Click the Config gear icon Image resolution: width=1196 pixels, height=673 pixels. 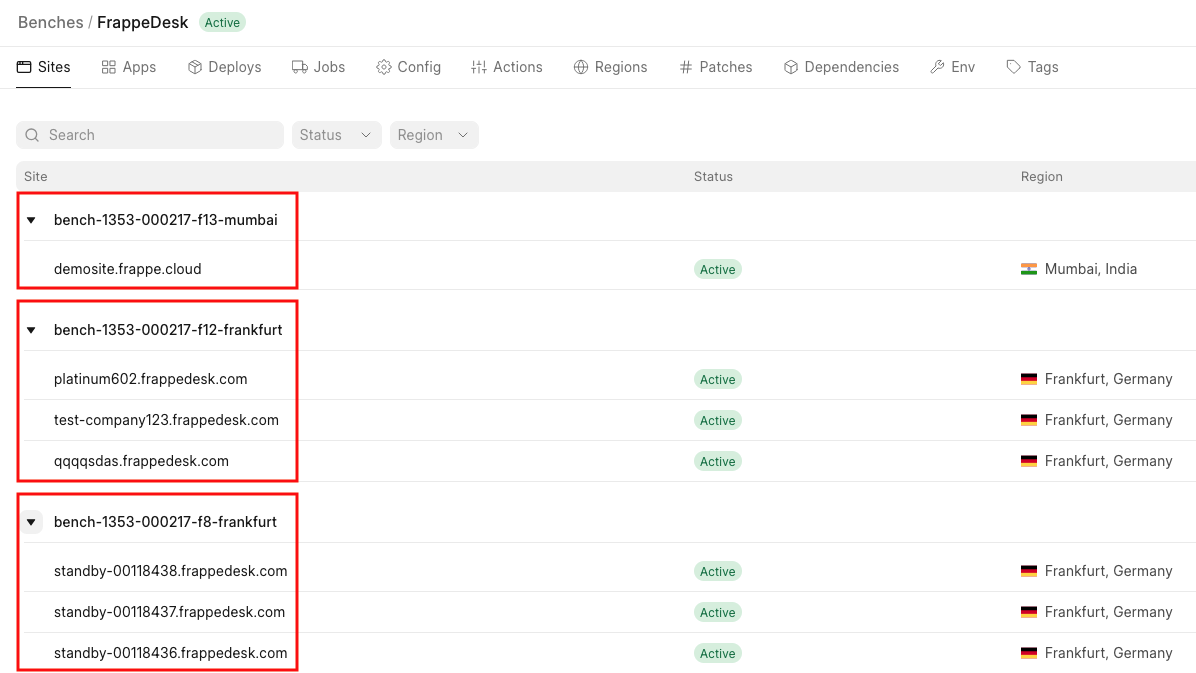coord(384,67)
